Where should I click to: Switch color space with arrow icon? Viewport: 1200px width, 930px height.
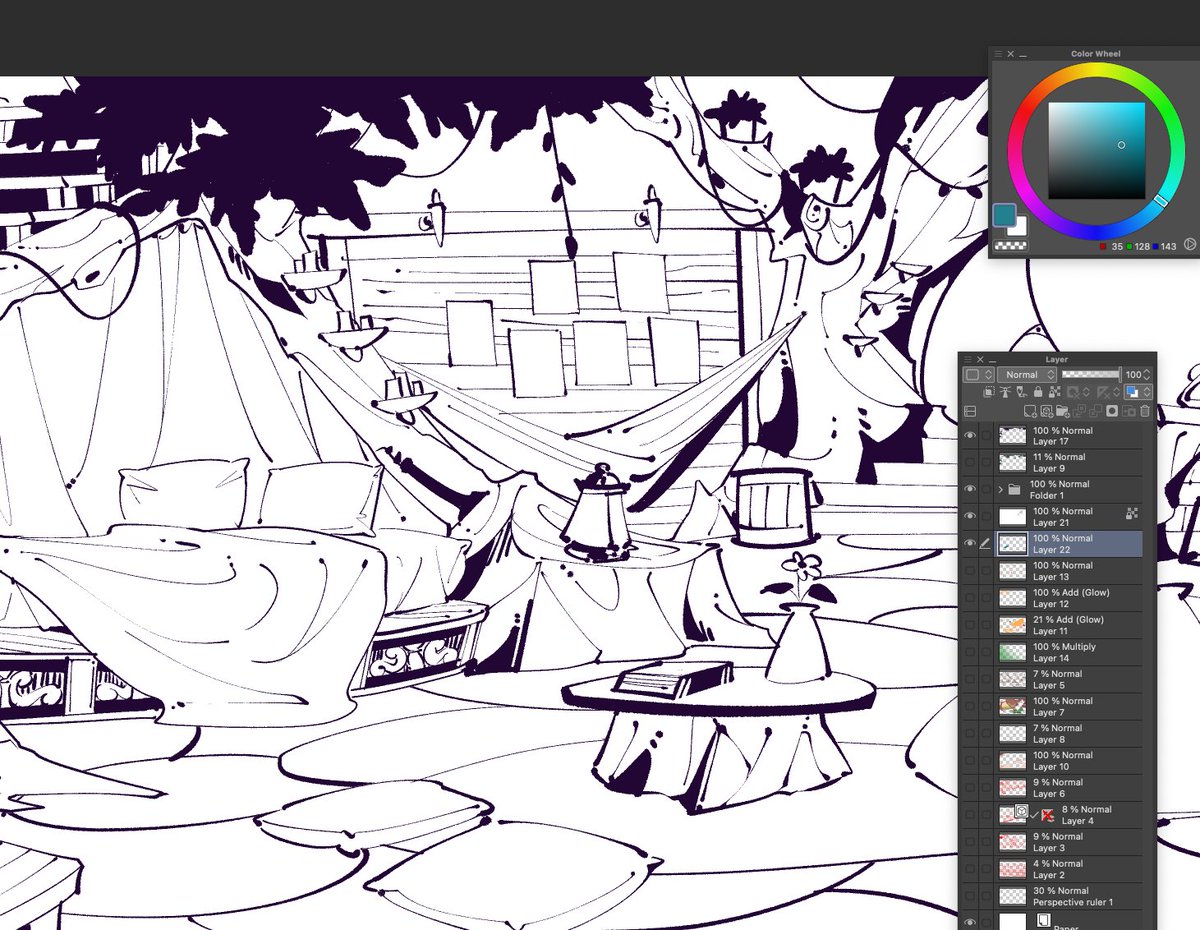pos(1190,244)
